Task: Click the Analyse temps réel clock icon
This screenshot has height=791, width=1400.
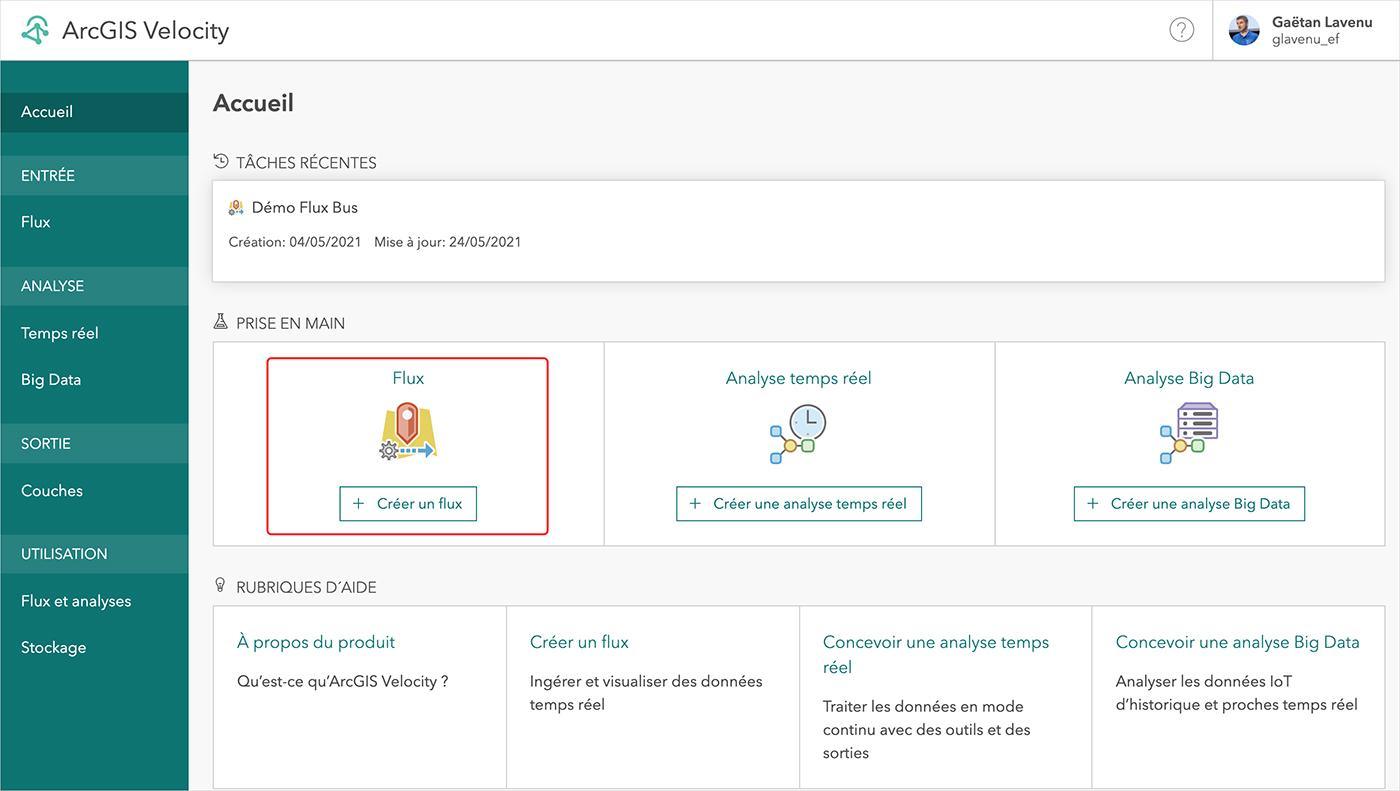Action: click(x=798, y=433)
